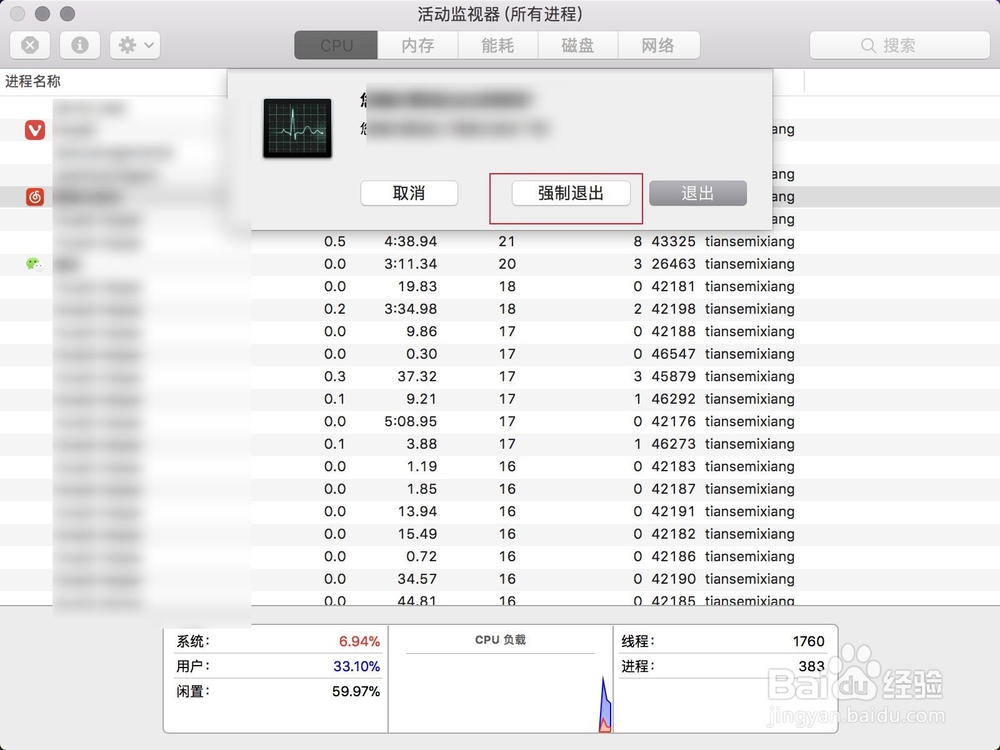1000x750 pixels.
Task: Click CPU time value 5:08.95
Action: click(410, 422)
